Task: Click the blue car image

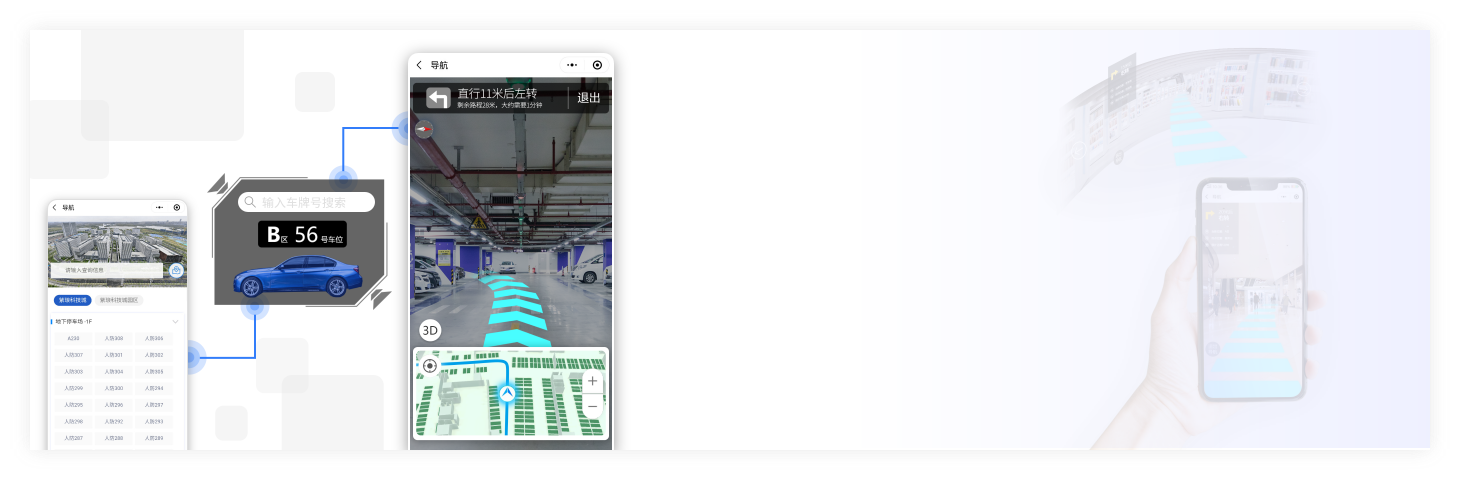Action: pos(296,276)
